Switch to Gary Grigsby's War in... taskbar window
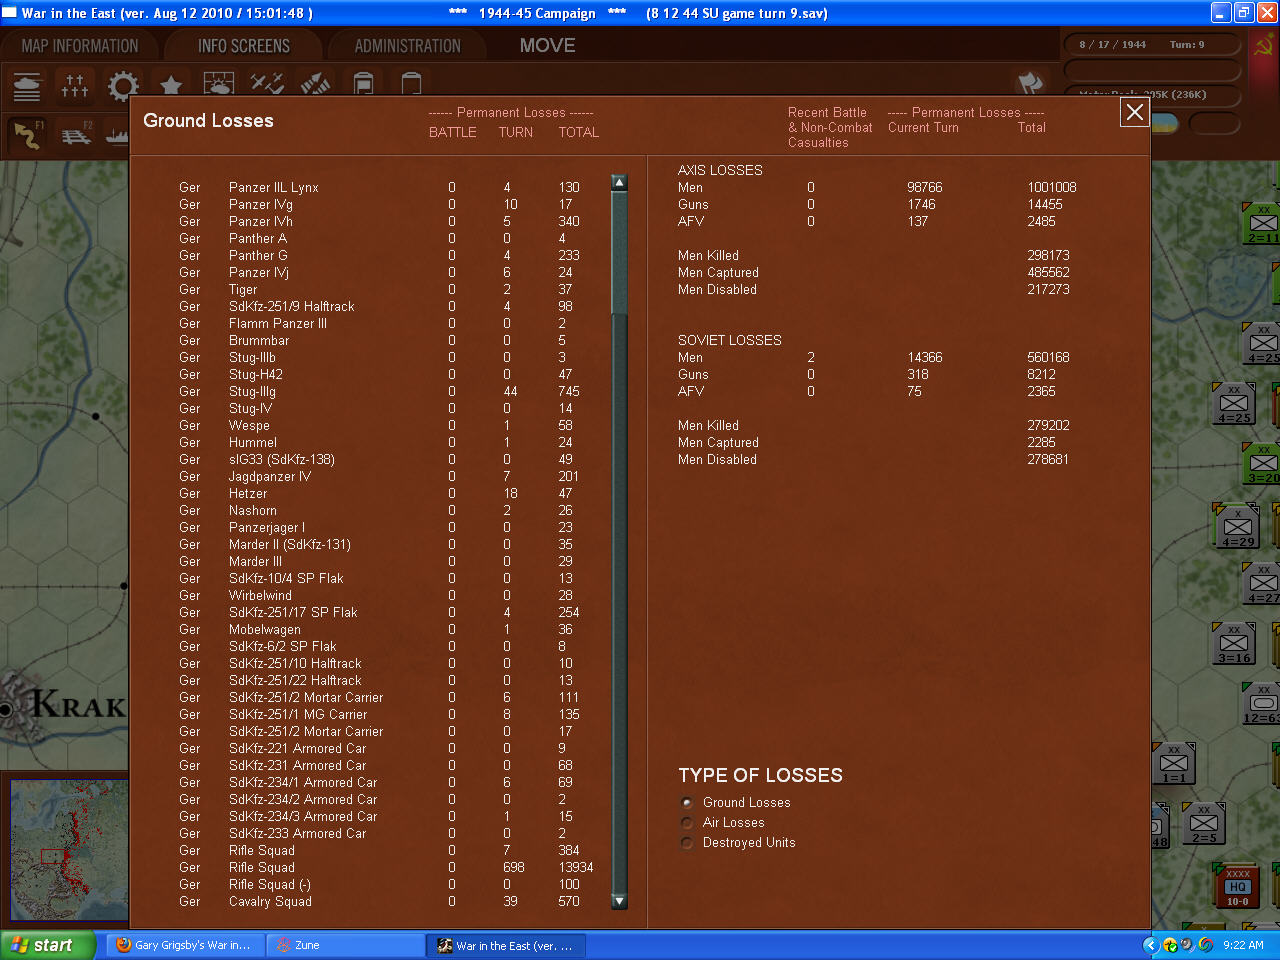1280x960 pixels. coord(183,945)
